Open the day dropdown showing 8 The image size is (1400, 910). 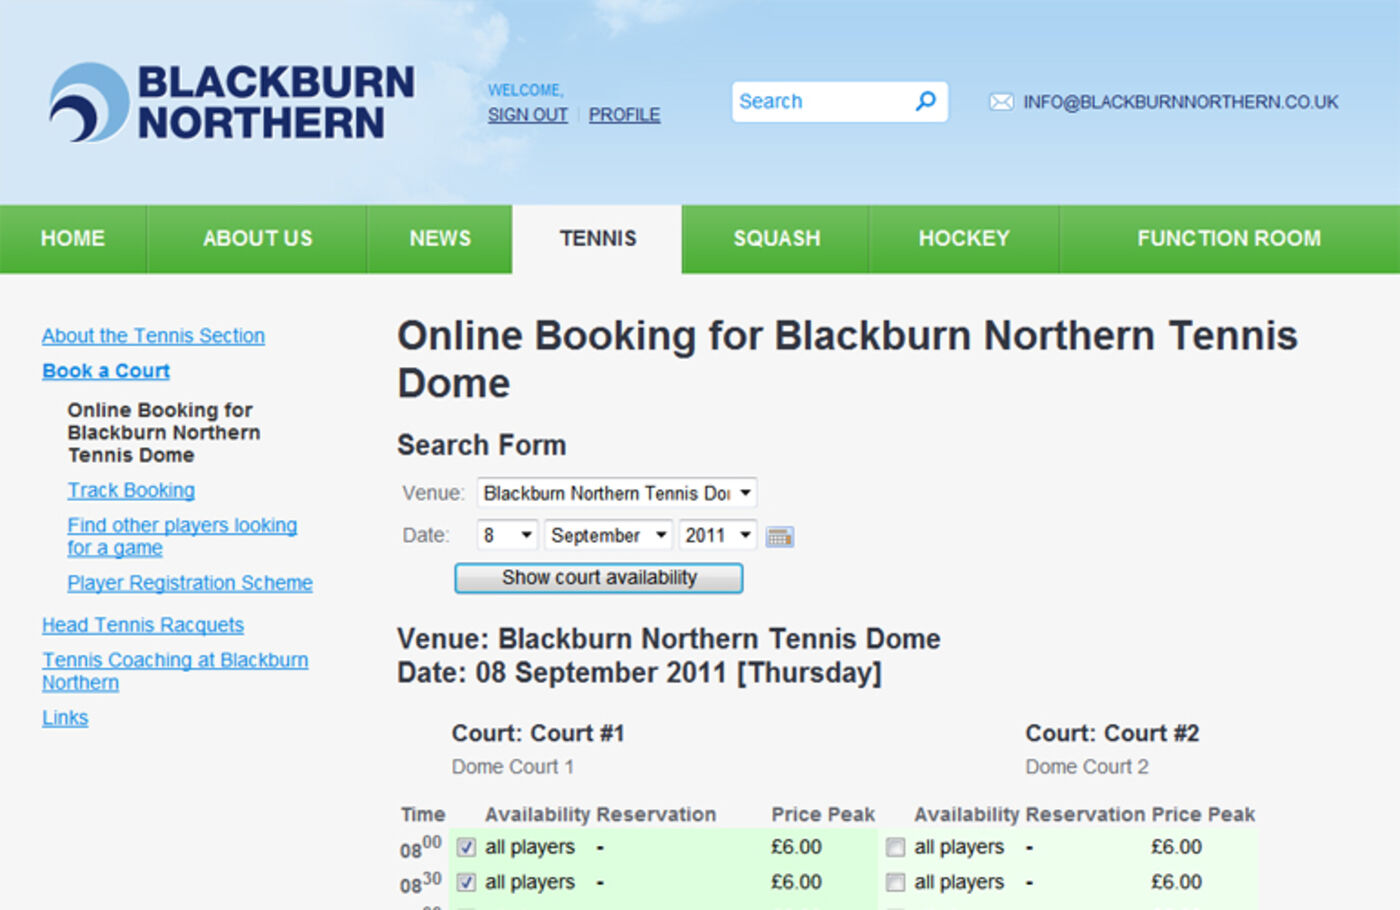pyautogui.click(x=507, y=535)
